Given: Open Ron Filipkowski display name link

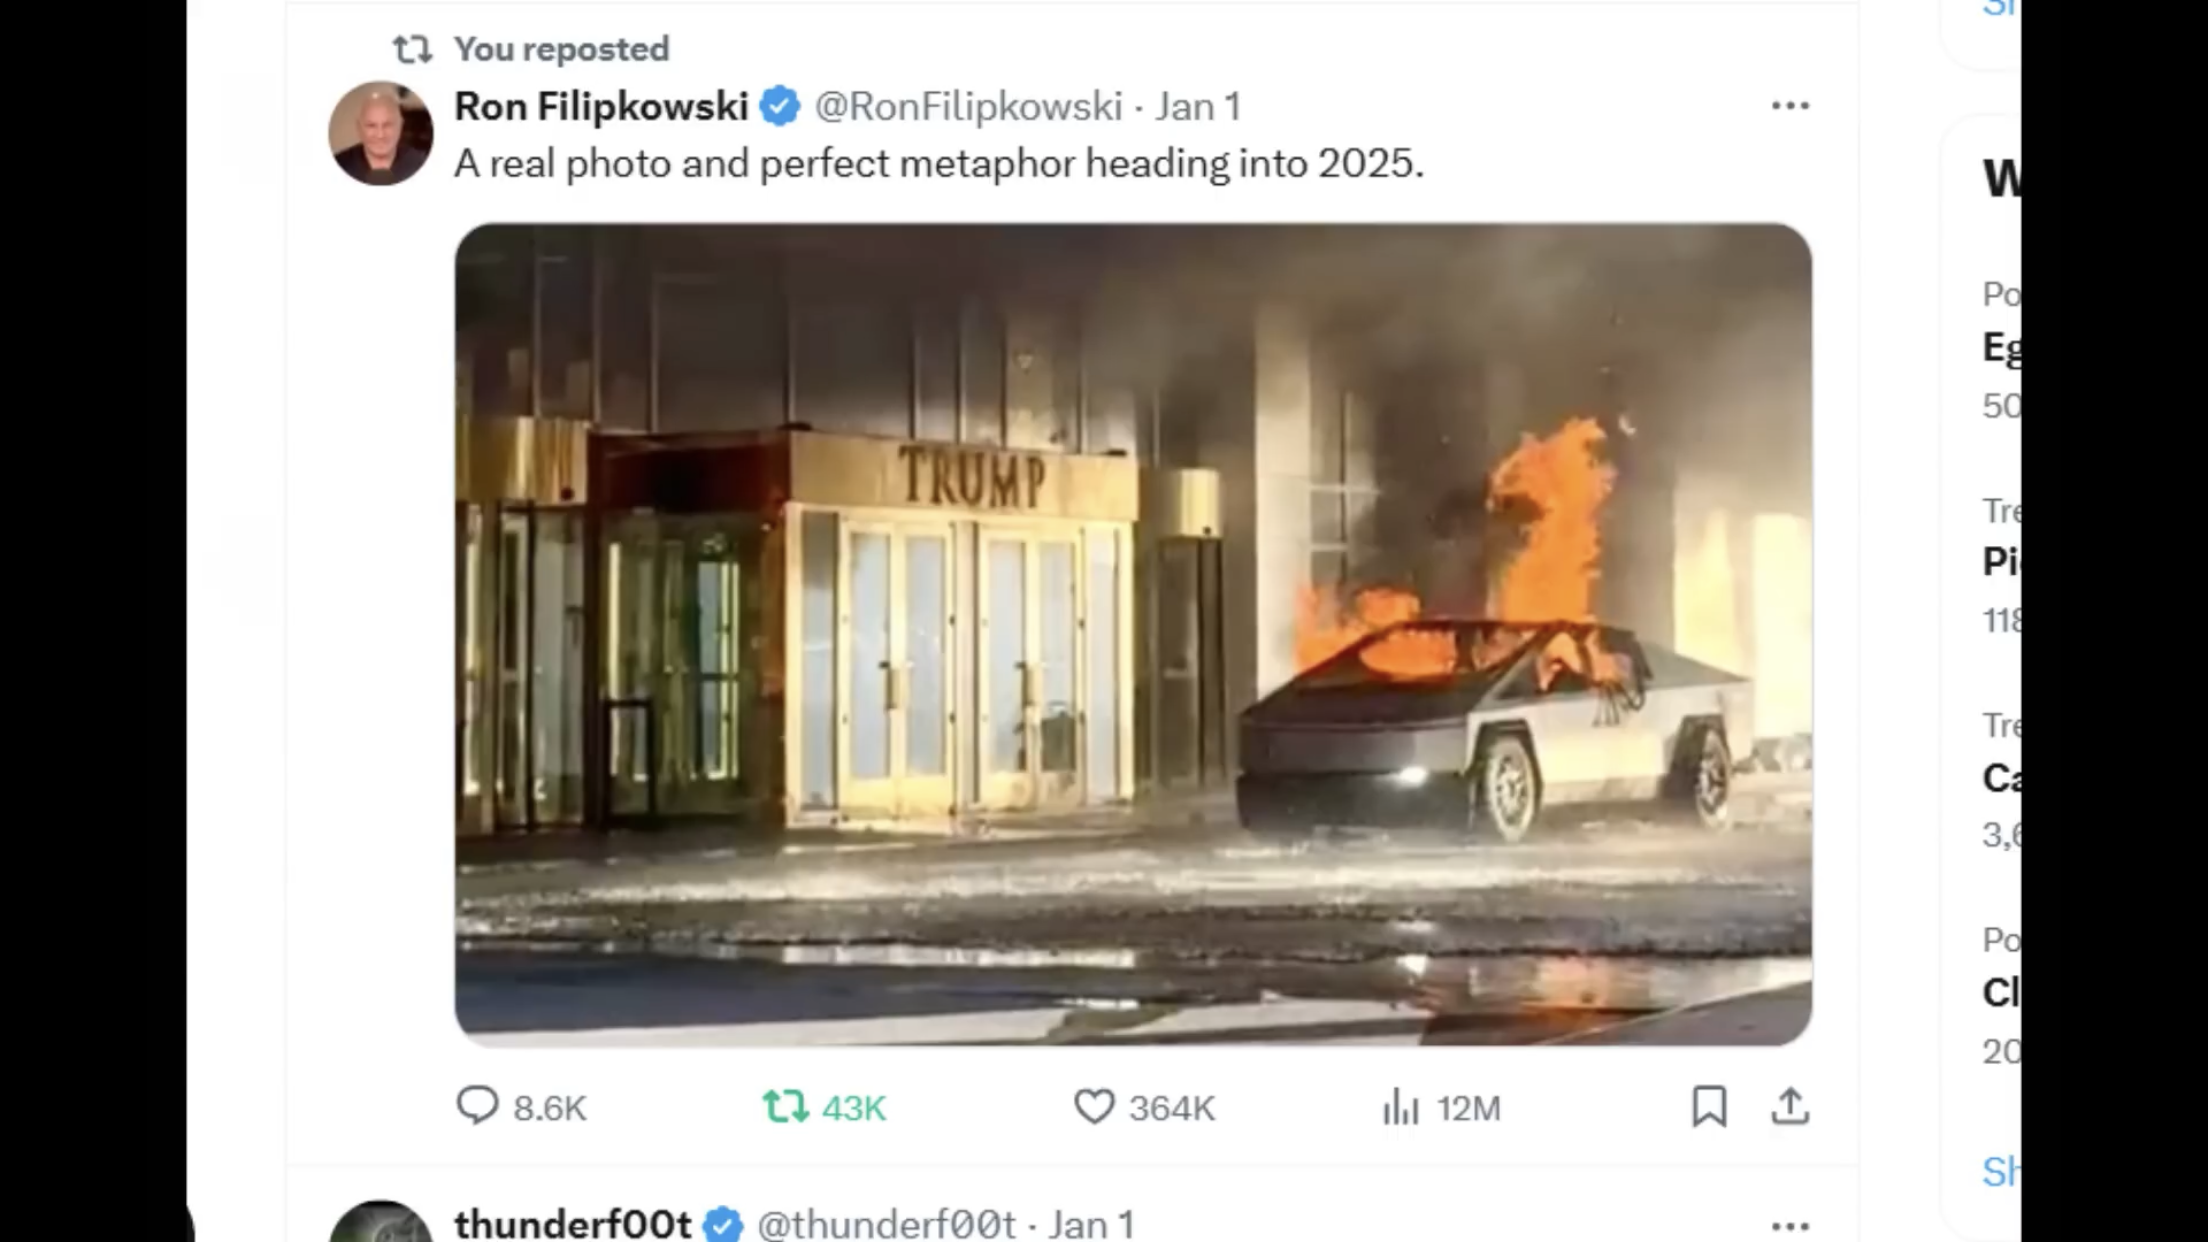Looking at the screenshot, I should [x=601, y=106].
